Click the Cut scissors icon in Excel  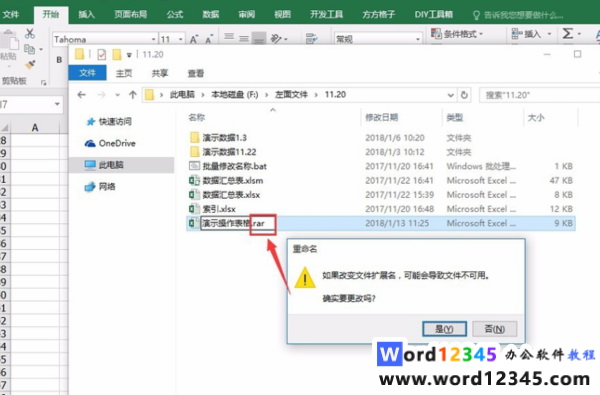point(30,33)
